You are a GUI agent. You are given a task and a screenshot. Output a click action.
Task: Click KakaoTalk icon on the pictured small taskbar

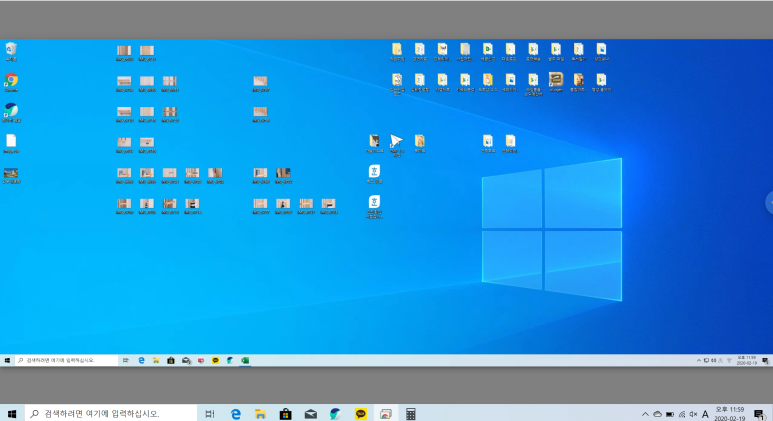215,360
